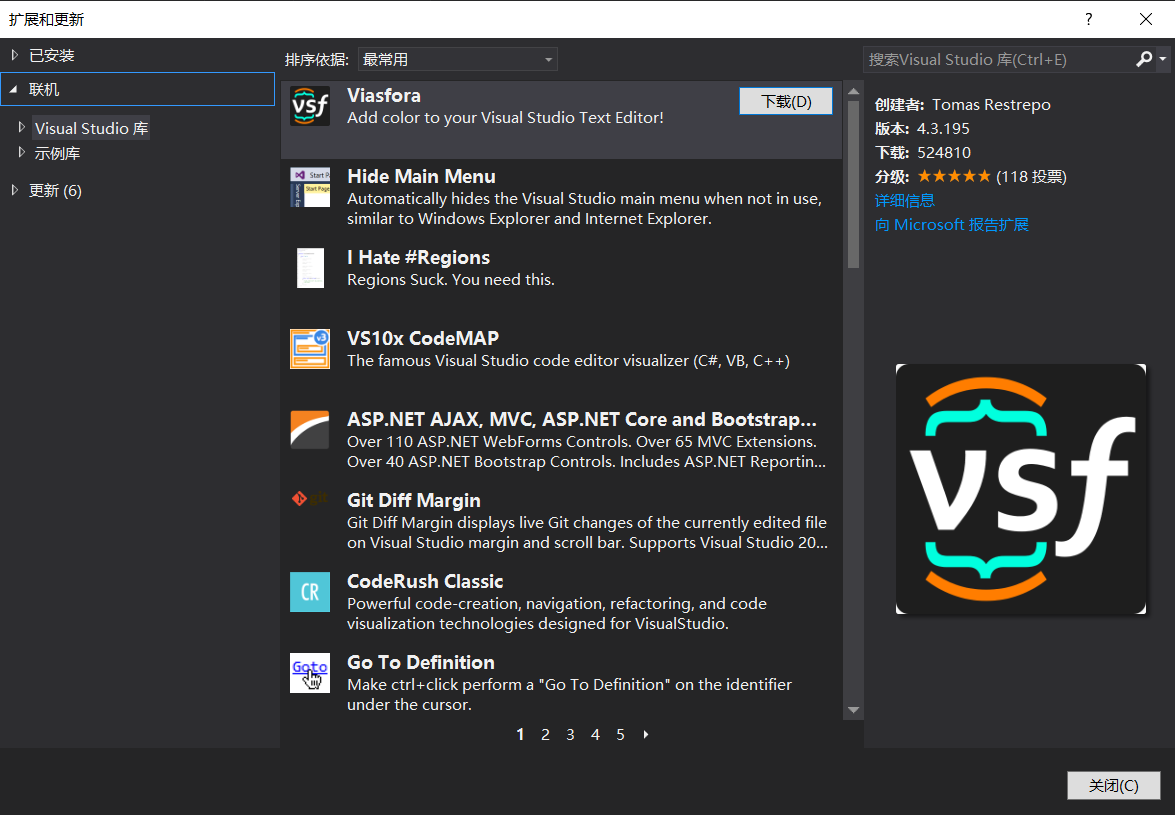The height and width of the screenshot is (815, 1175).
Task: Click the Viasfora extension icon
Action: [x=309, y=106]
